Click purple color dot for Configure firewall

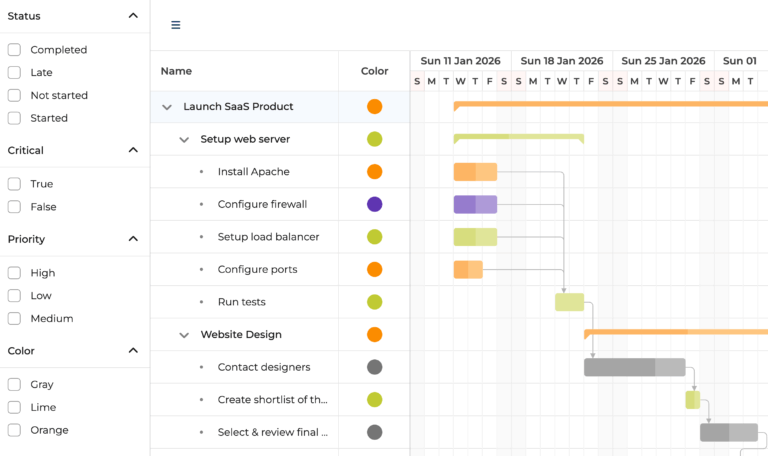tap(374, 204)
